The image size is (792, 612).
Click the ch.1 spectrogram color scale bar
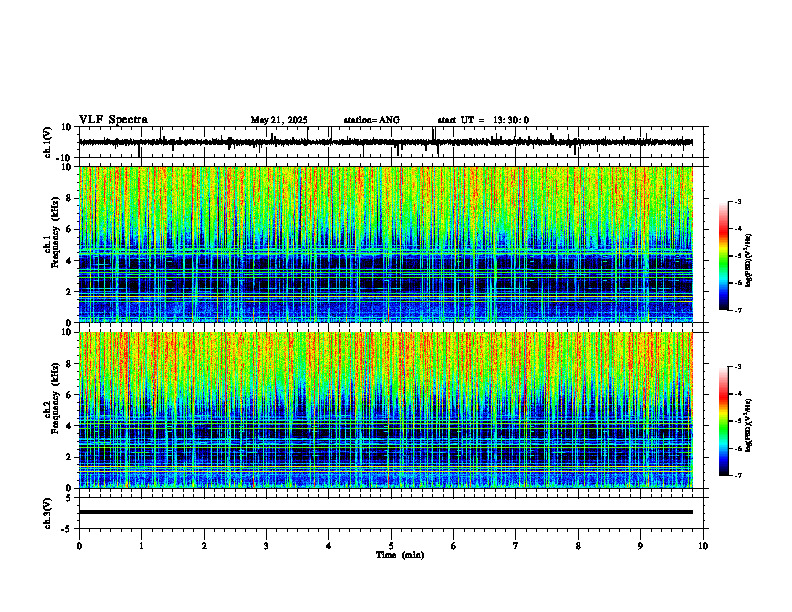pyautogui.click(x=724, y=256)
